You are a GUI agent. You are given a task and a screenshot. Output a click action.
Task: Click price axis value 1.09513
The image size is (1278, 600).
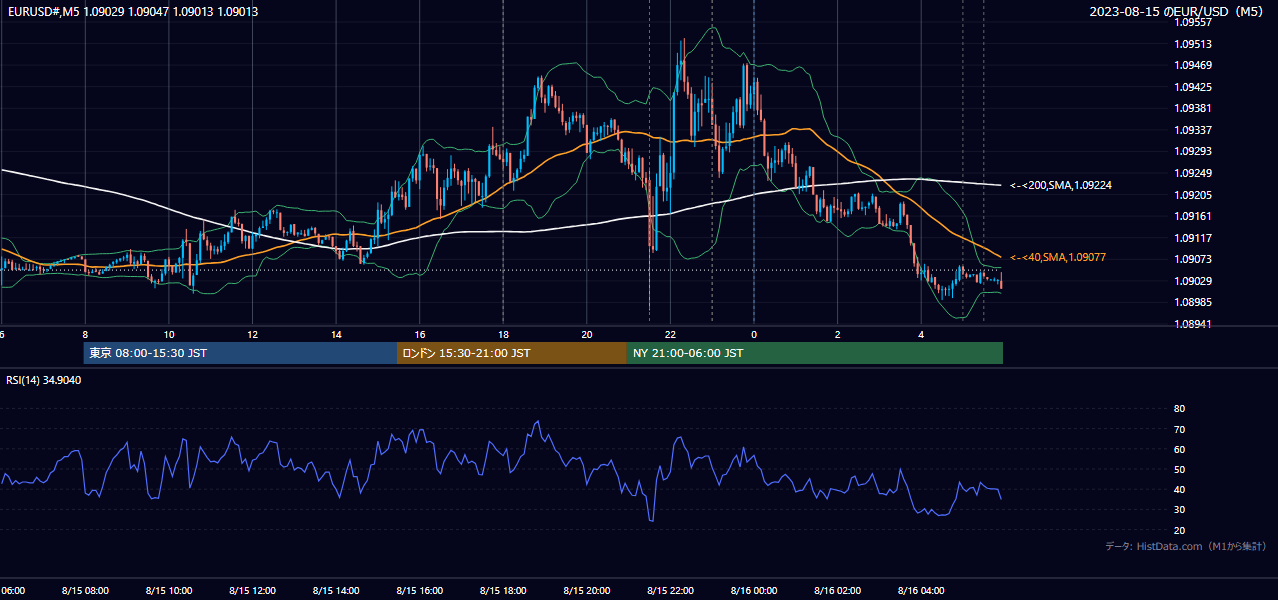point(1192,44)
